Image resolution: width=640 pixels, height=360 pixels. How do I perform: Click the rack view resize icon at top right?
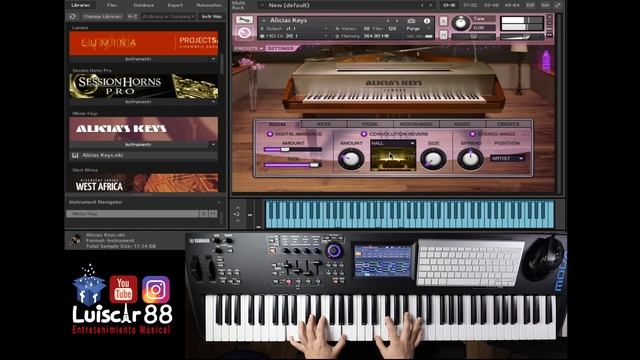(557, 5)
